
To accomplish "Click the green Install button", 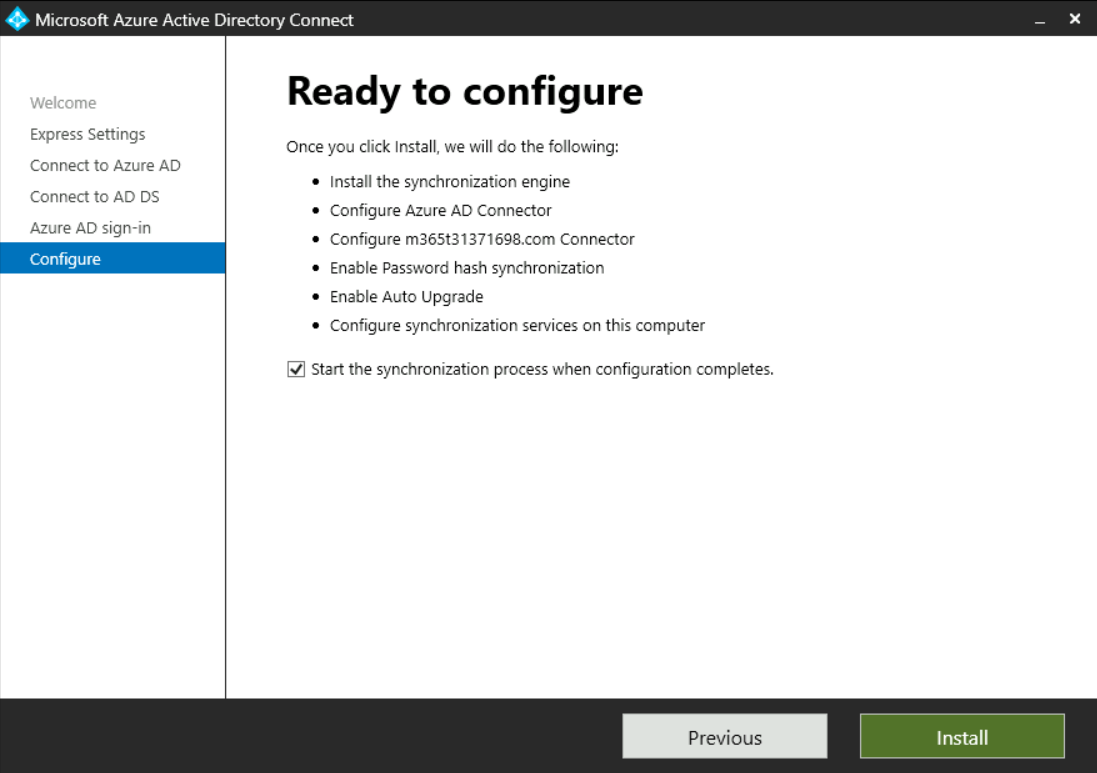I will (961, 737).
